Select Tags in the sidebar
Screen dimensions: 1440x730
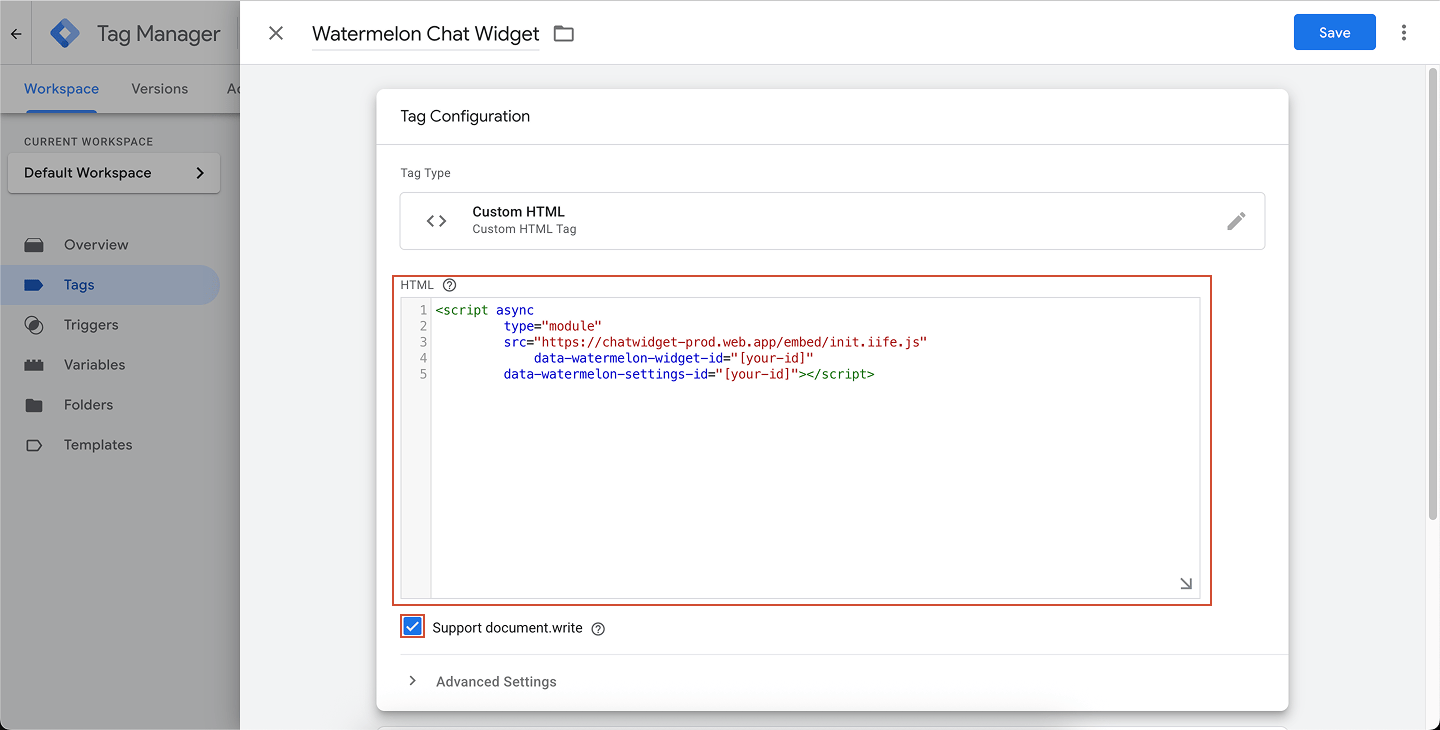click(x=110, y=284)
